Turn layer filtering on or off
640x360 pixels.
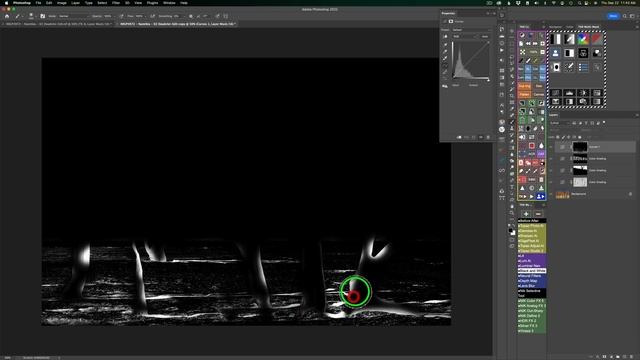point(604,122)
